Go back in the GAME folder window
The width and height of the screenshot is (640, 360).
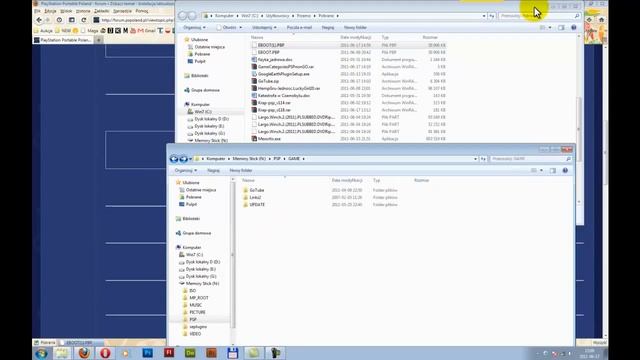[x=174, y=159]
